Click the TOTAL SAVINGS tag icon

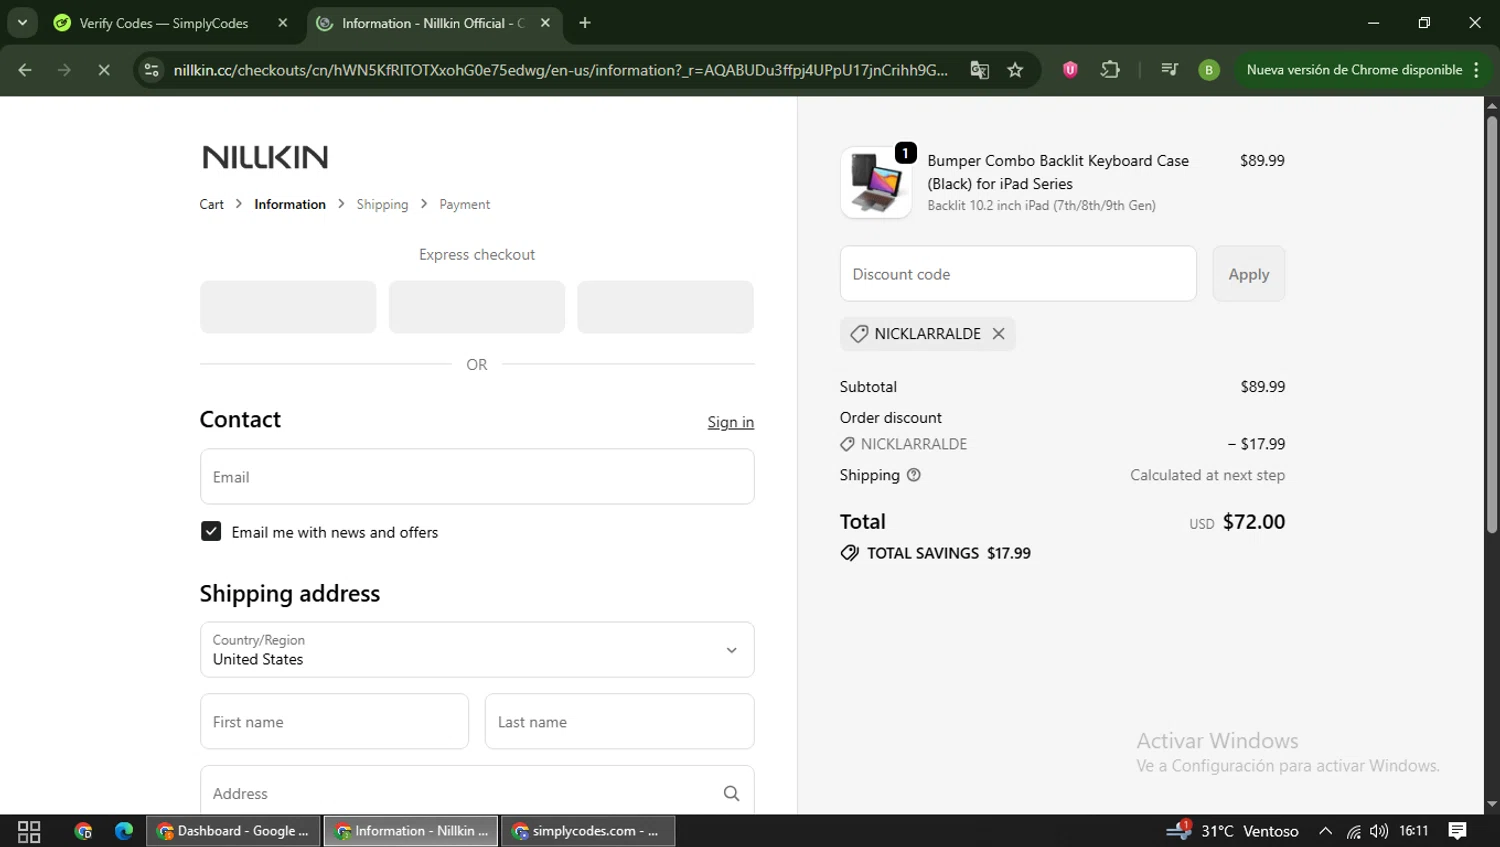pyautogui.click(x=850, y=553)
